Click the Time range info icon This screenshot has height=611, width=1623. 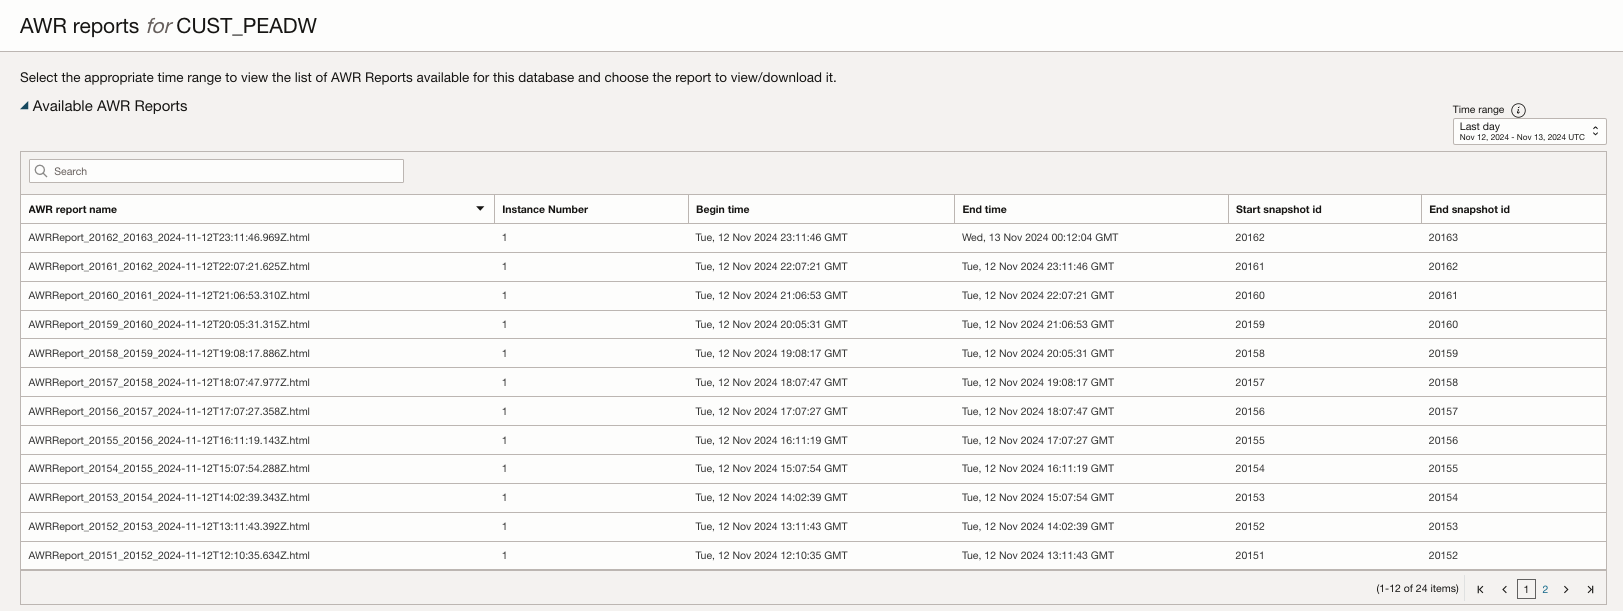[1518, 110]
